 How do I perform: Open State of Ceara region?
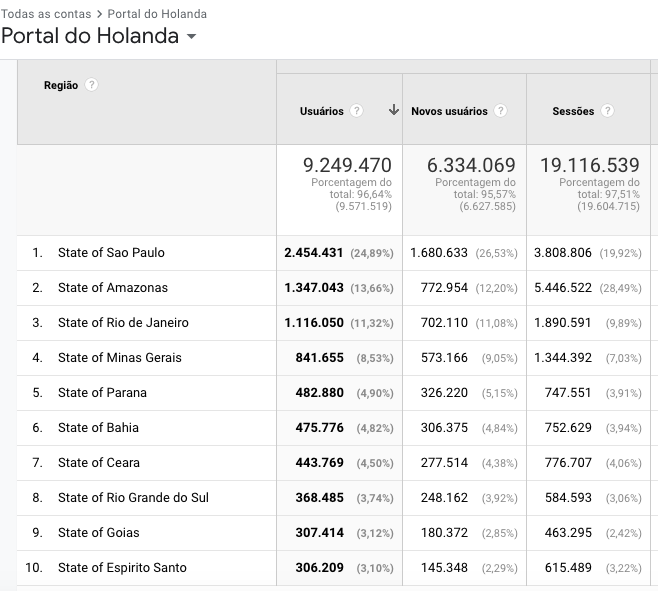tap(99, 463)
